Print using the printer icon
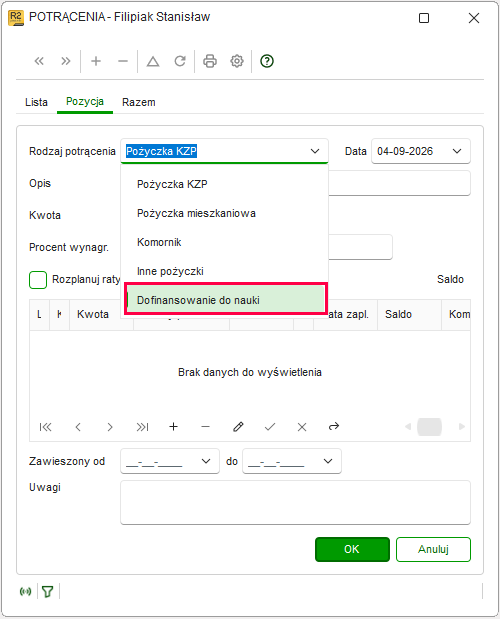The height and width of the screenshot is (619, 500). point(210,61)
